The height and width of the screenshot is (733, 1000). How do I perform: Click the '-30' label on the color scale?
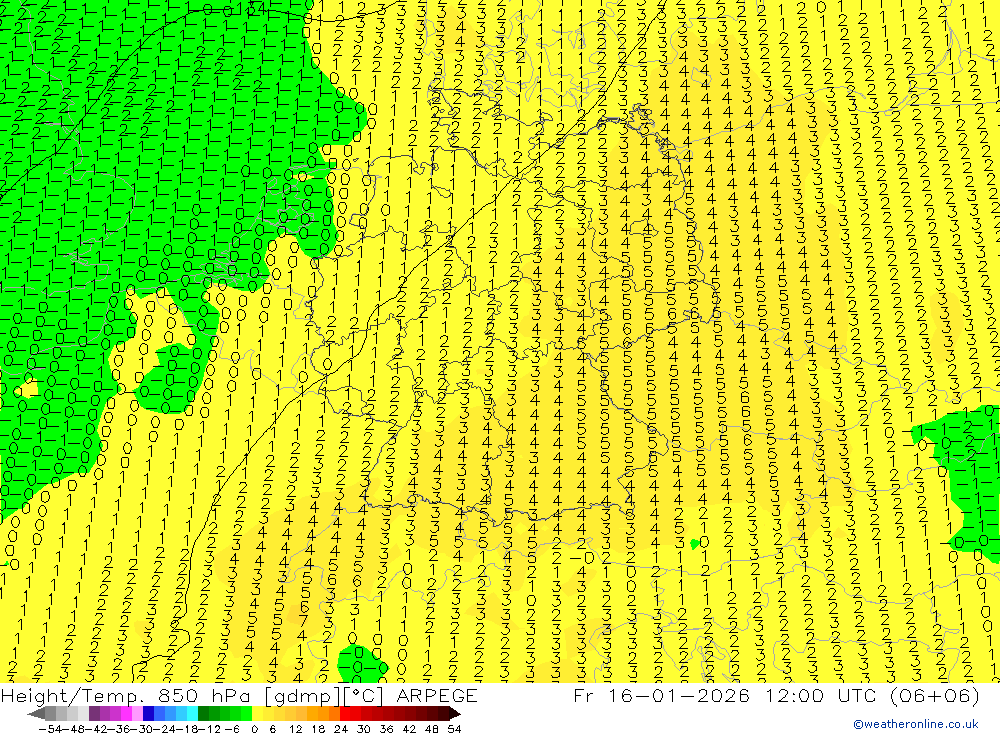pyautogui.click(x=142, y=729)
